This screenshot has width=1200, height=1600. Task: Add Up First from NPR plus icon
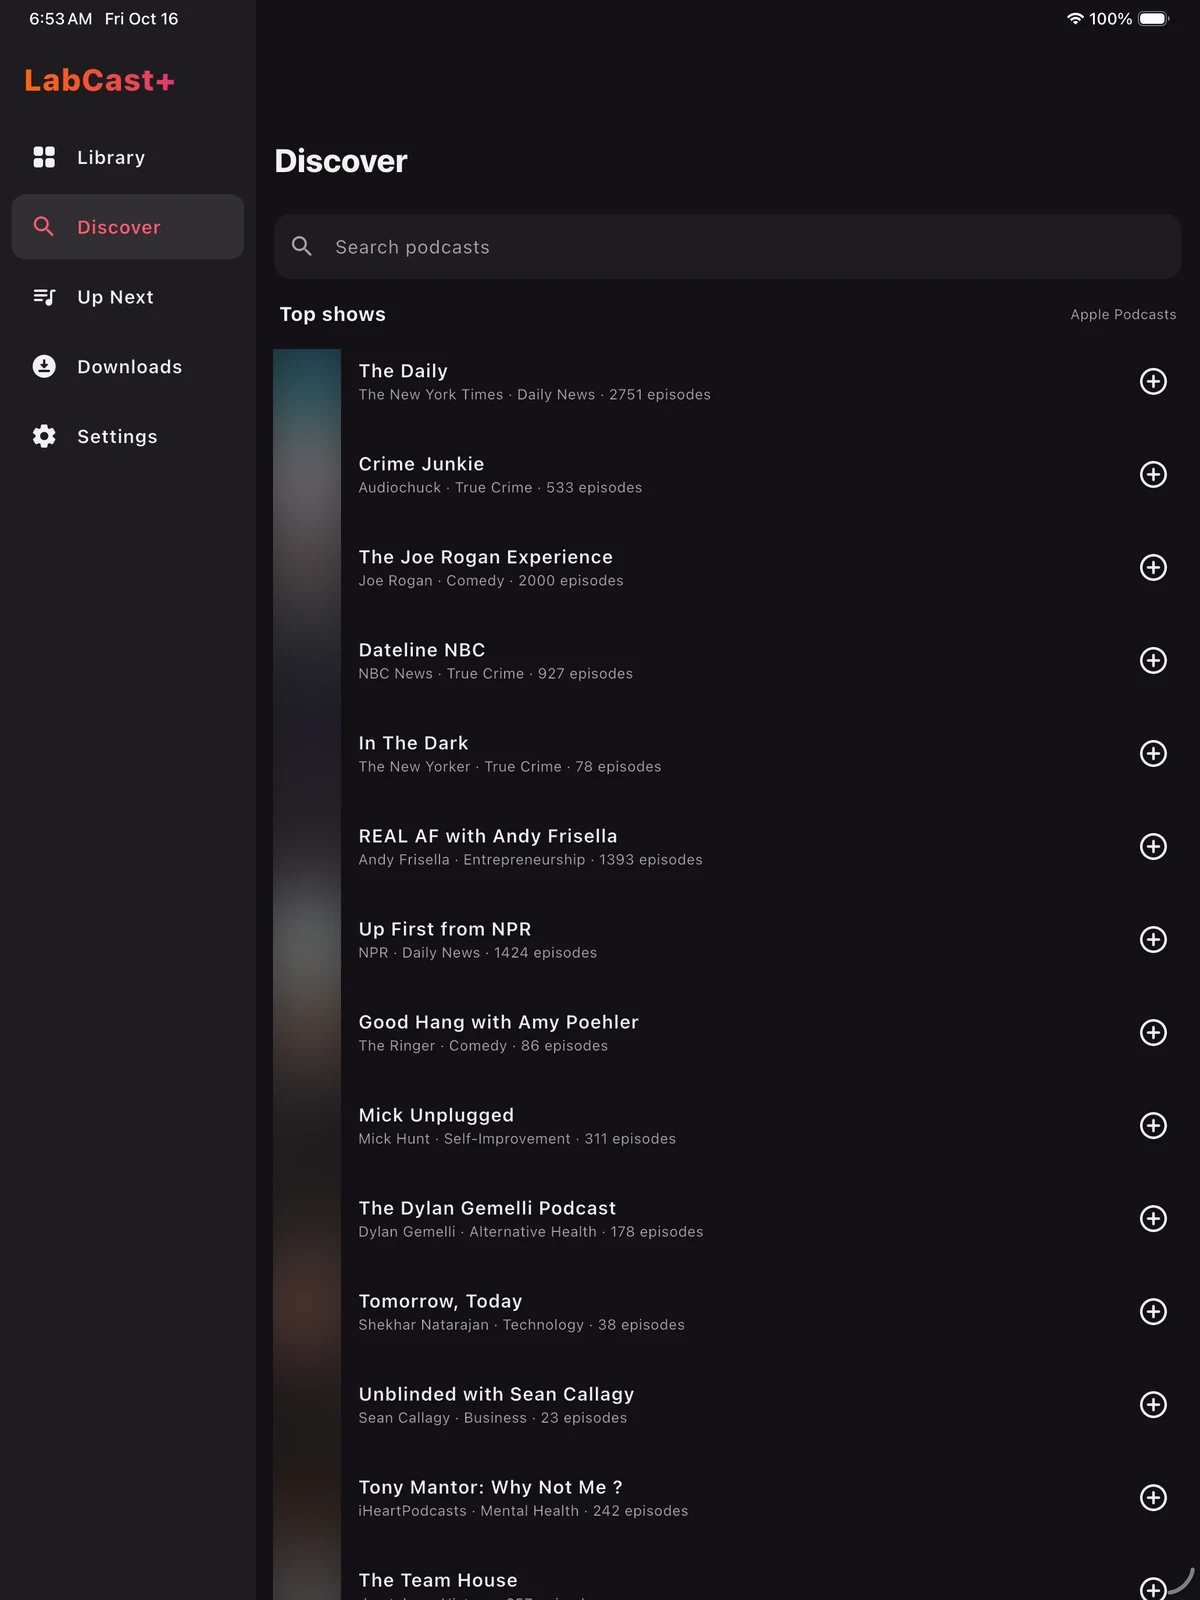pyautogui.click(x=1153, y=939)
